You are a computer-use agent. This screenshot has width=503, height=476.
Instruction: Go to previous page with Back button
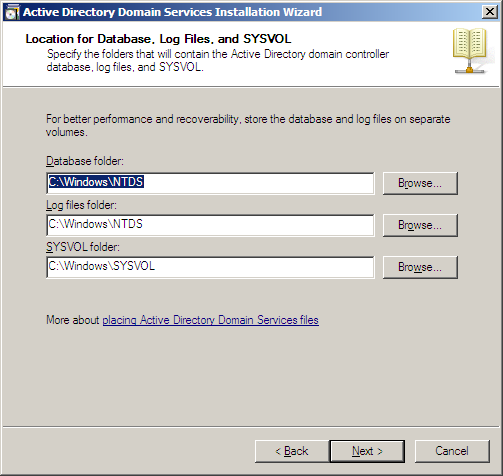[x=292, y=451]
